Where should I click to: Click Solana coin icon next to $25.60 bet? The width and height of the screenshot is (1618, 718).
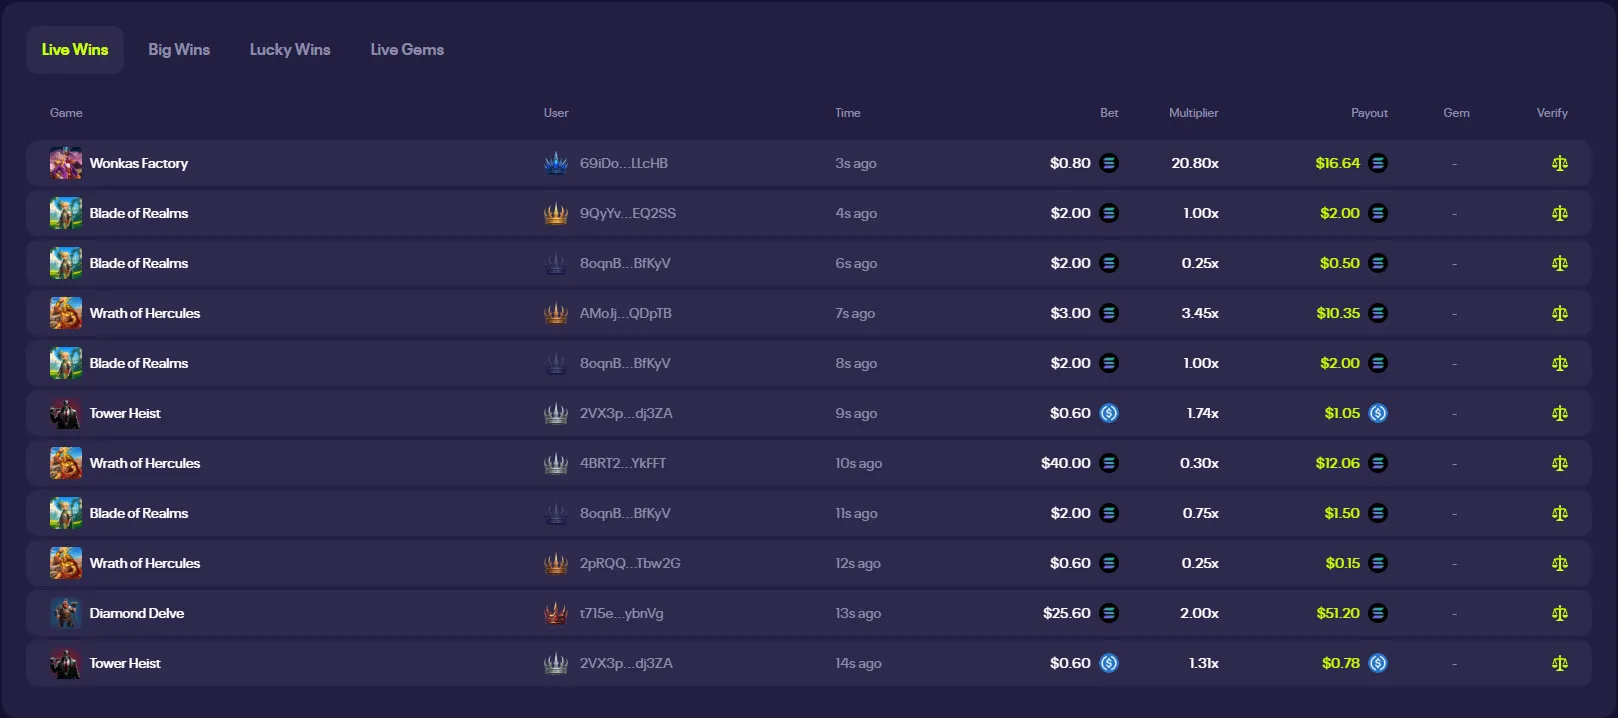coord(1109,613)
